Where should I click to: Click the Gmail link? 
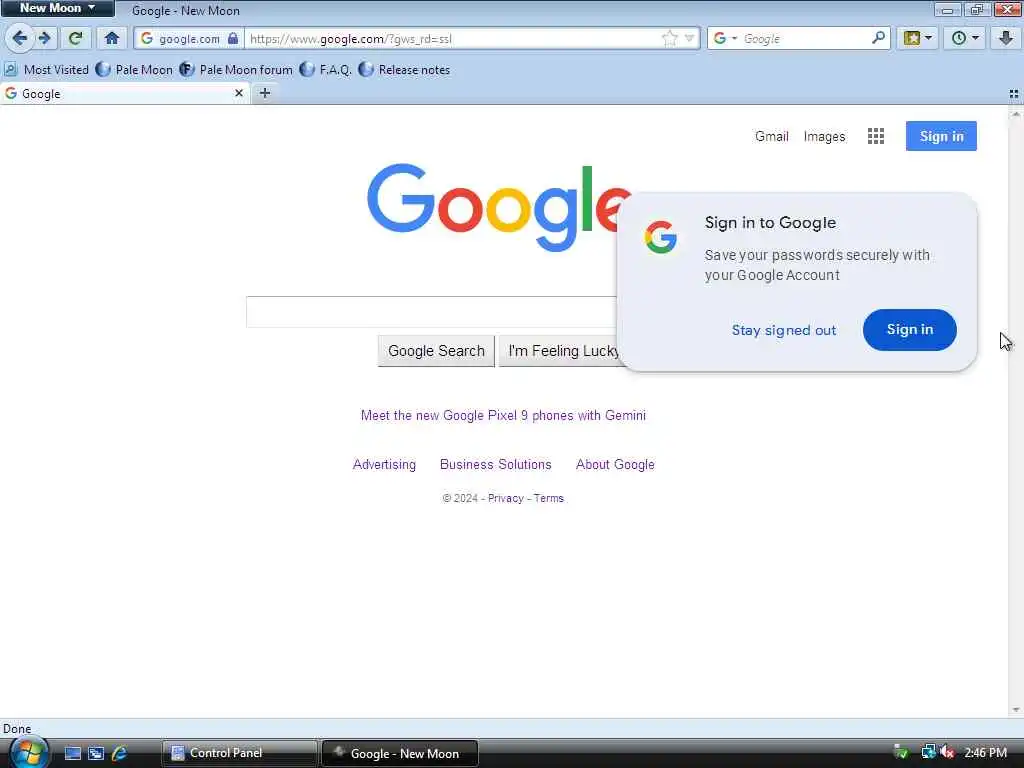[x=771, y=136]
